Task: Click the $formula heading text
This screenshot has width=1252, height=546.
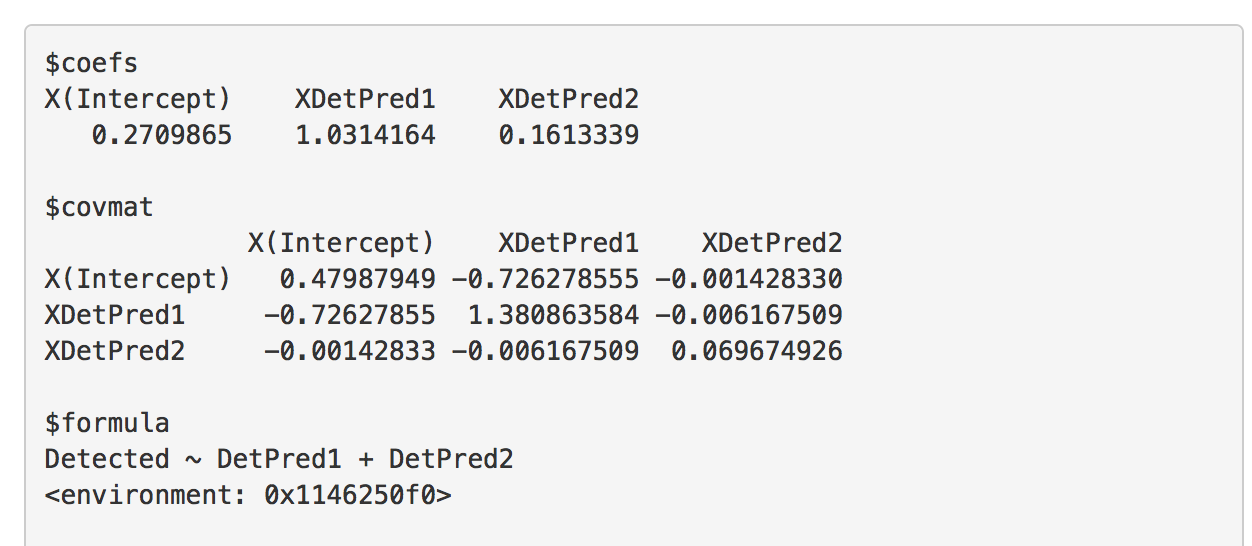Action: 107,423
